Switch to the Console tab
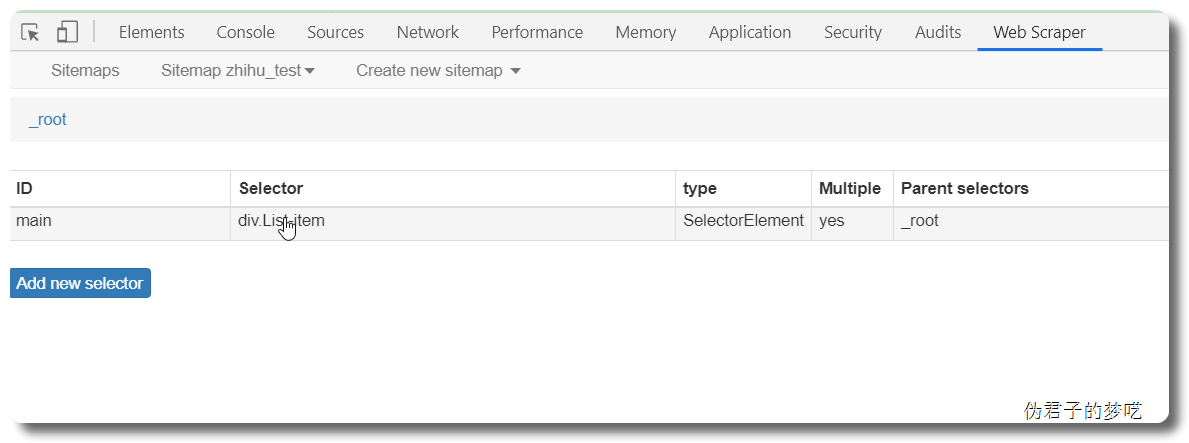This screenshot has width=1189, height=443. (x=246, y=32)
